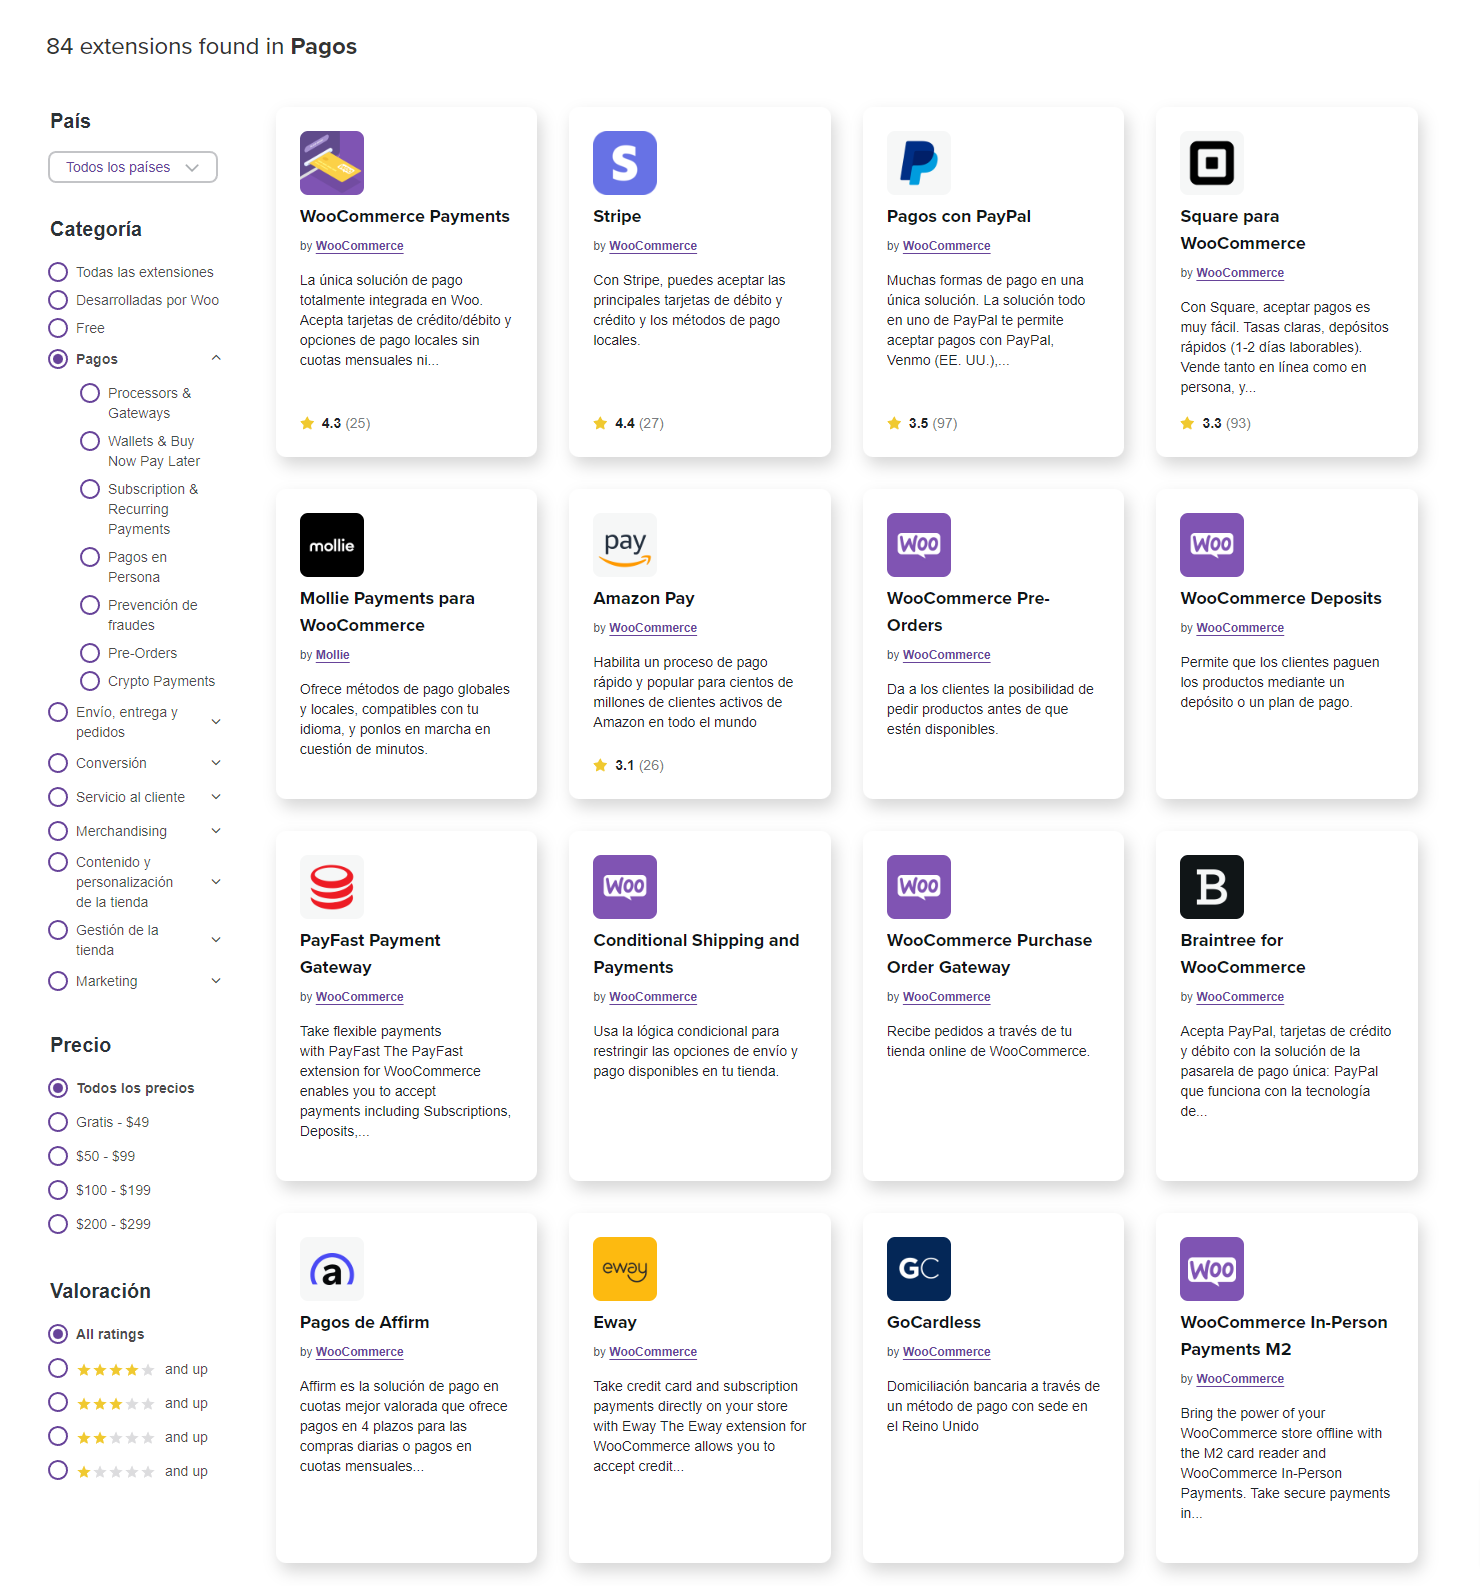Click the Woo icon for Pre-Orders

[919, 545]
